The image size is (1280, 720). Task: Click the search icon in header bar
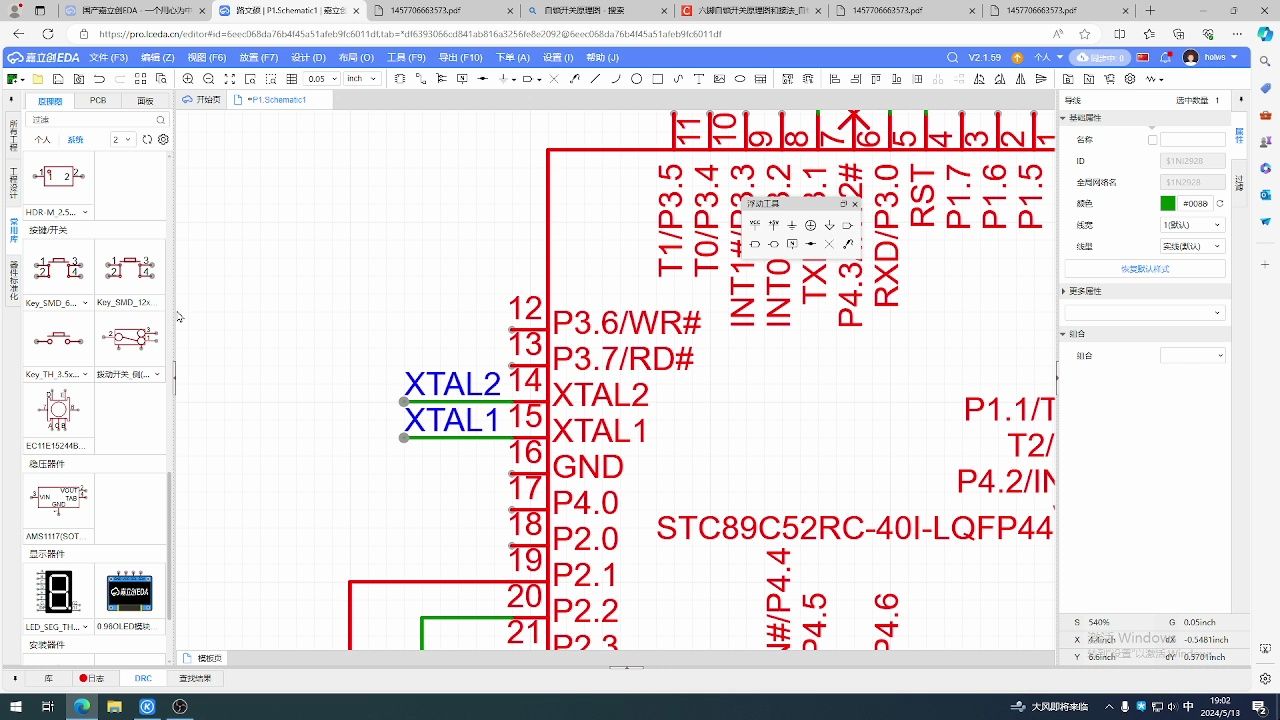(952, 57)
